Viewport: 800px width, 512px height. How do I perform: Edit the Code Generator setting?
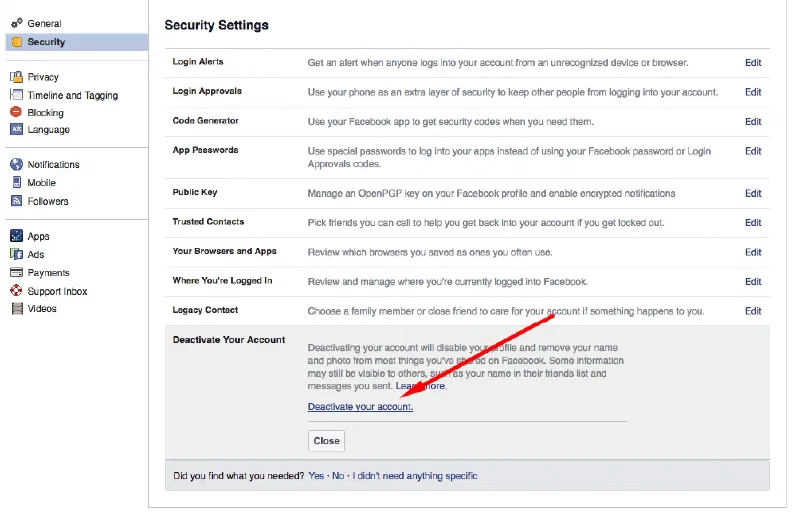pos(753,122)
